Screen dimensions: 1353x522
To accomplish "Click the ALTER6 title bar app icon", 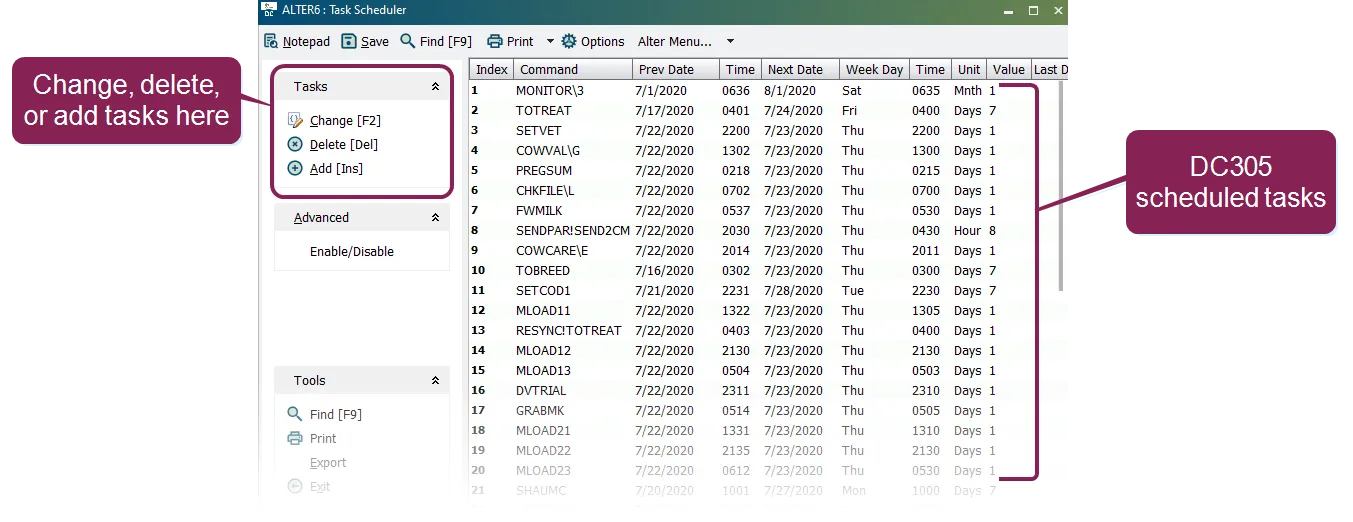I will [x=269, y=10].
